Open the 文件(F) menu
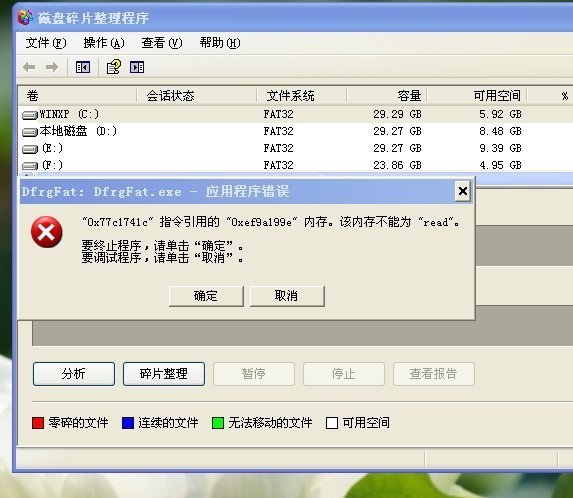 click(x=46, y=43)
